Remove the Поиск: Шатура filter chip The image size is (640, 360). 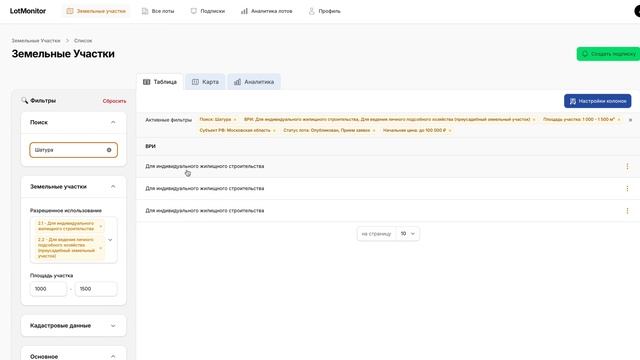[x=235, y=120]
